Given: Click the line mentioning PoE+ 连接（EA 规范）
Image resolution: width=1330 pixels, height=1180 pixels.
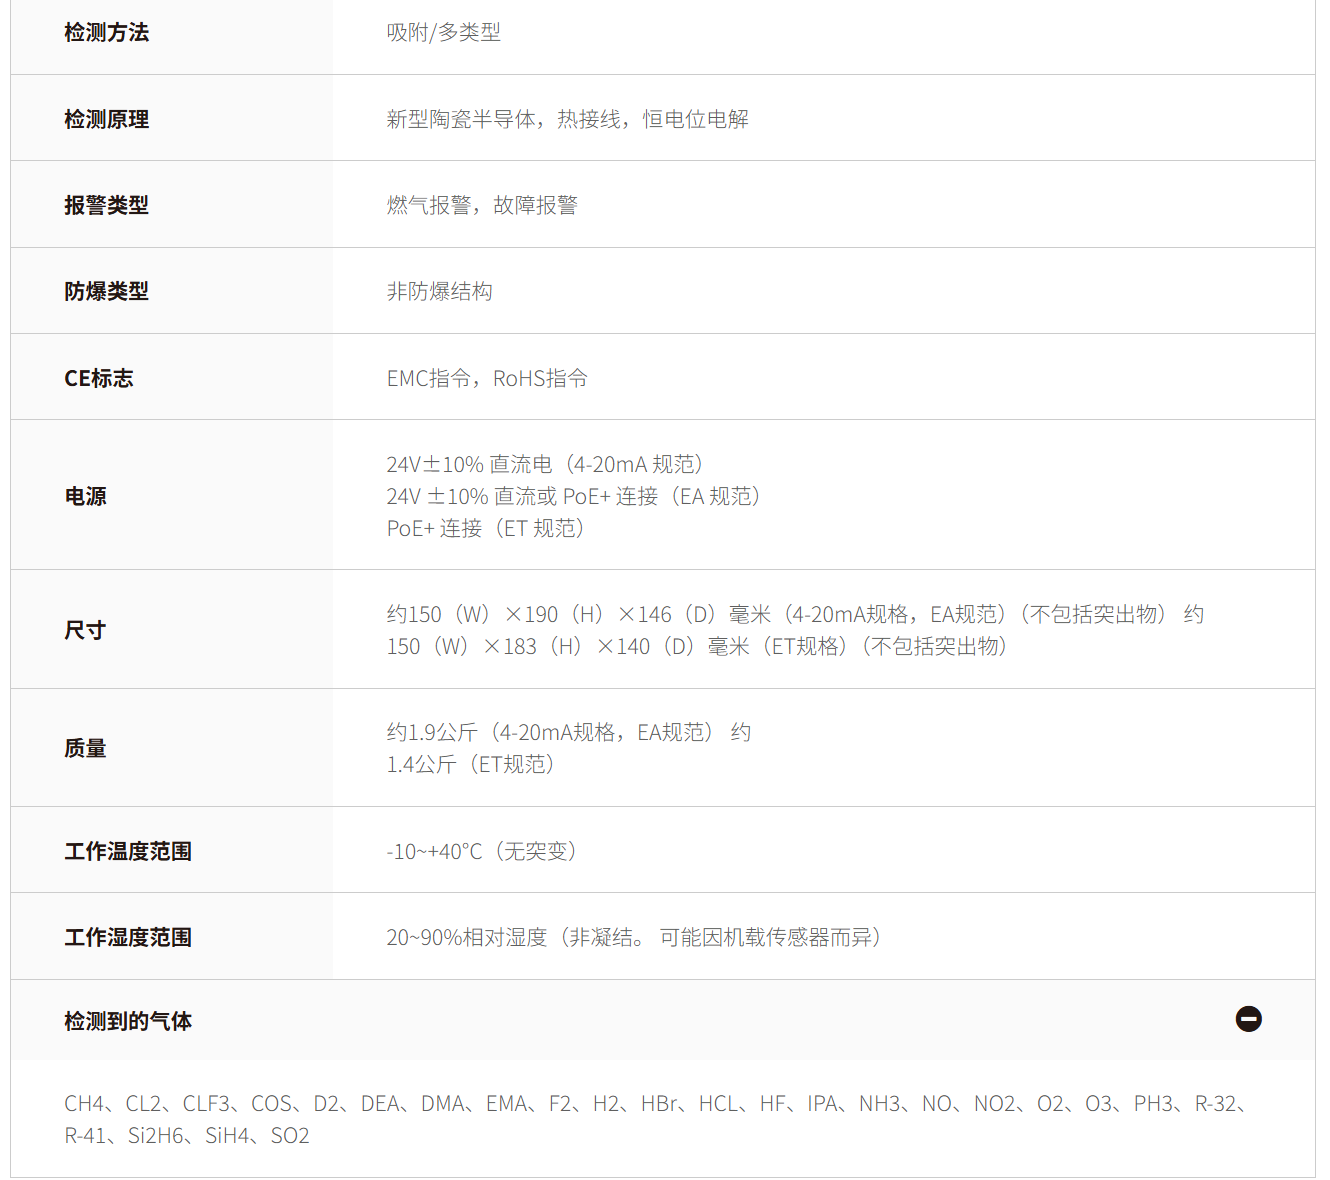Looking at the screenshot, I should tap(575, 496).
